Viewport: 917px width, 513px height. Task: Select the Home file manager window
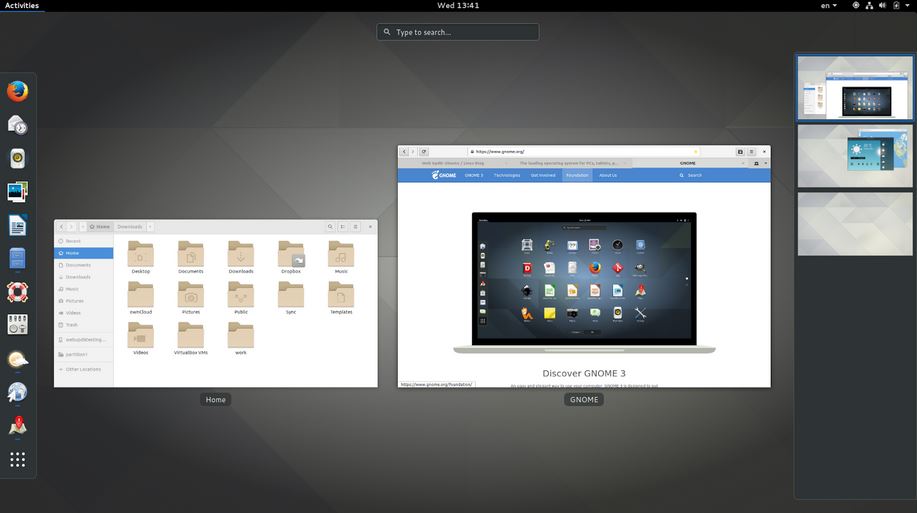click(216, 304)
